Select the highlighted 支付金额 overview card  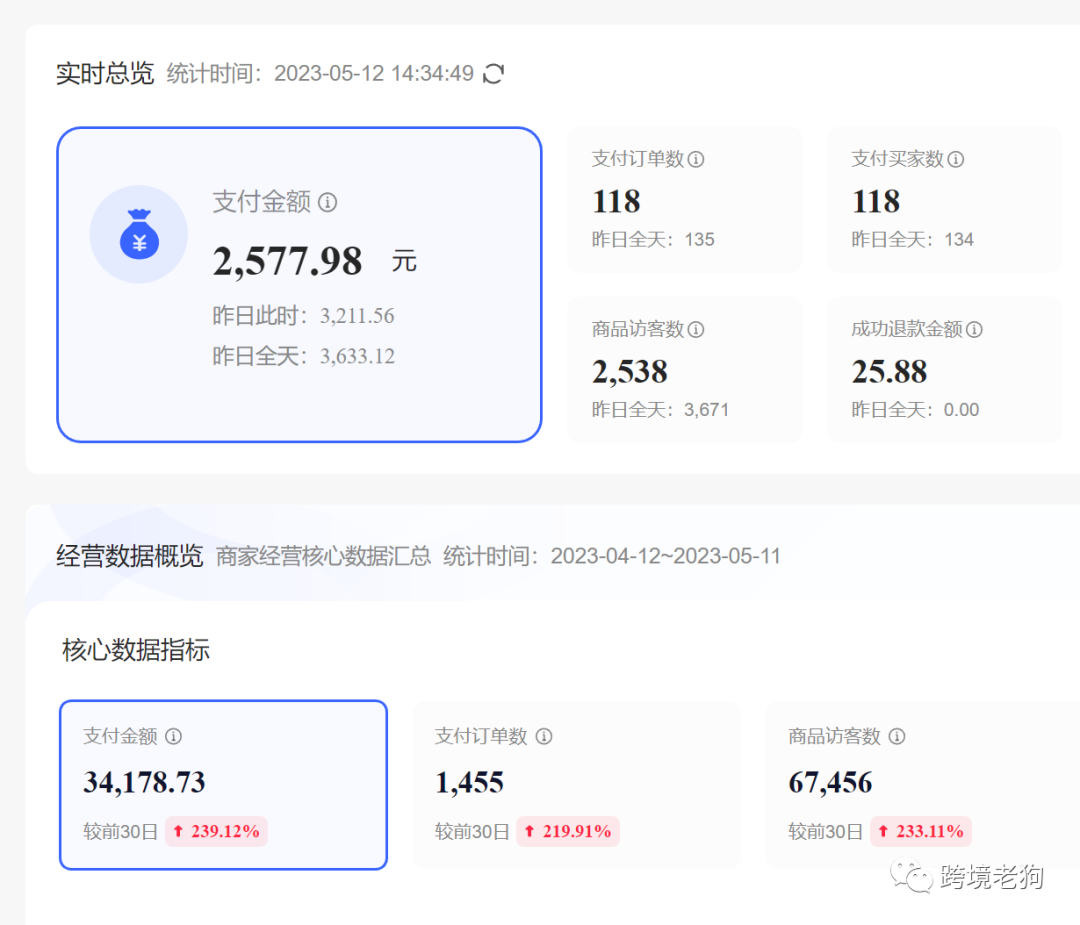tap(298, 284)
